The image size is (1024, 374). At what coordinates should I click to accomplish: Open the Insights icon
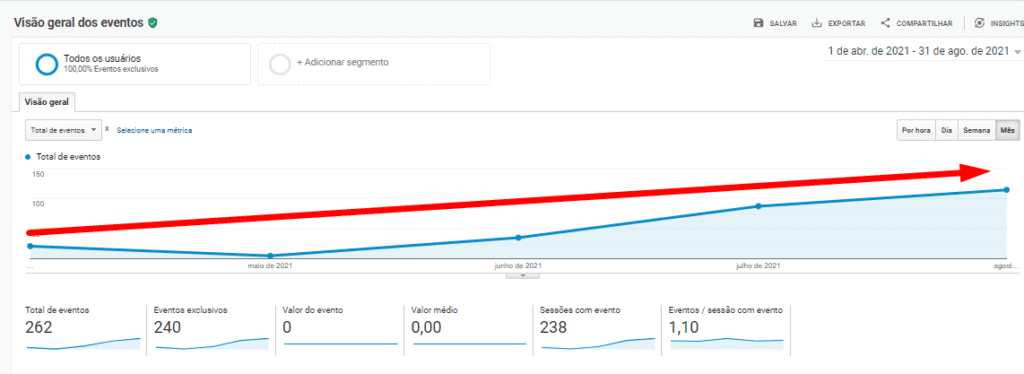tap(979, 23)
